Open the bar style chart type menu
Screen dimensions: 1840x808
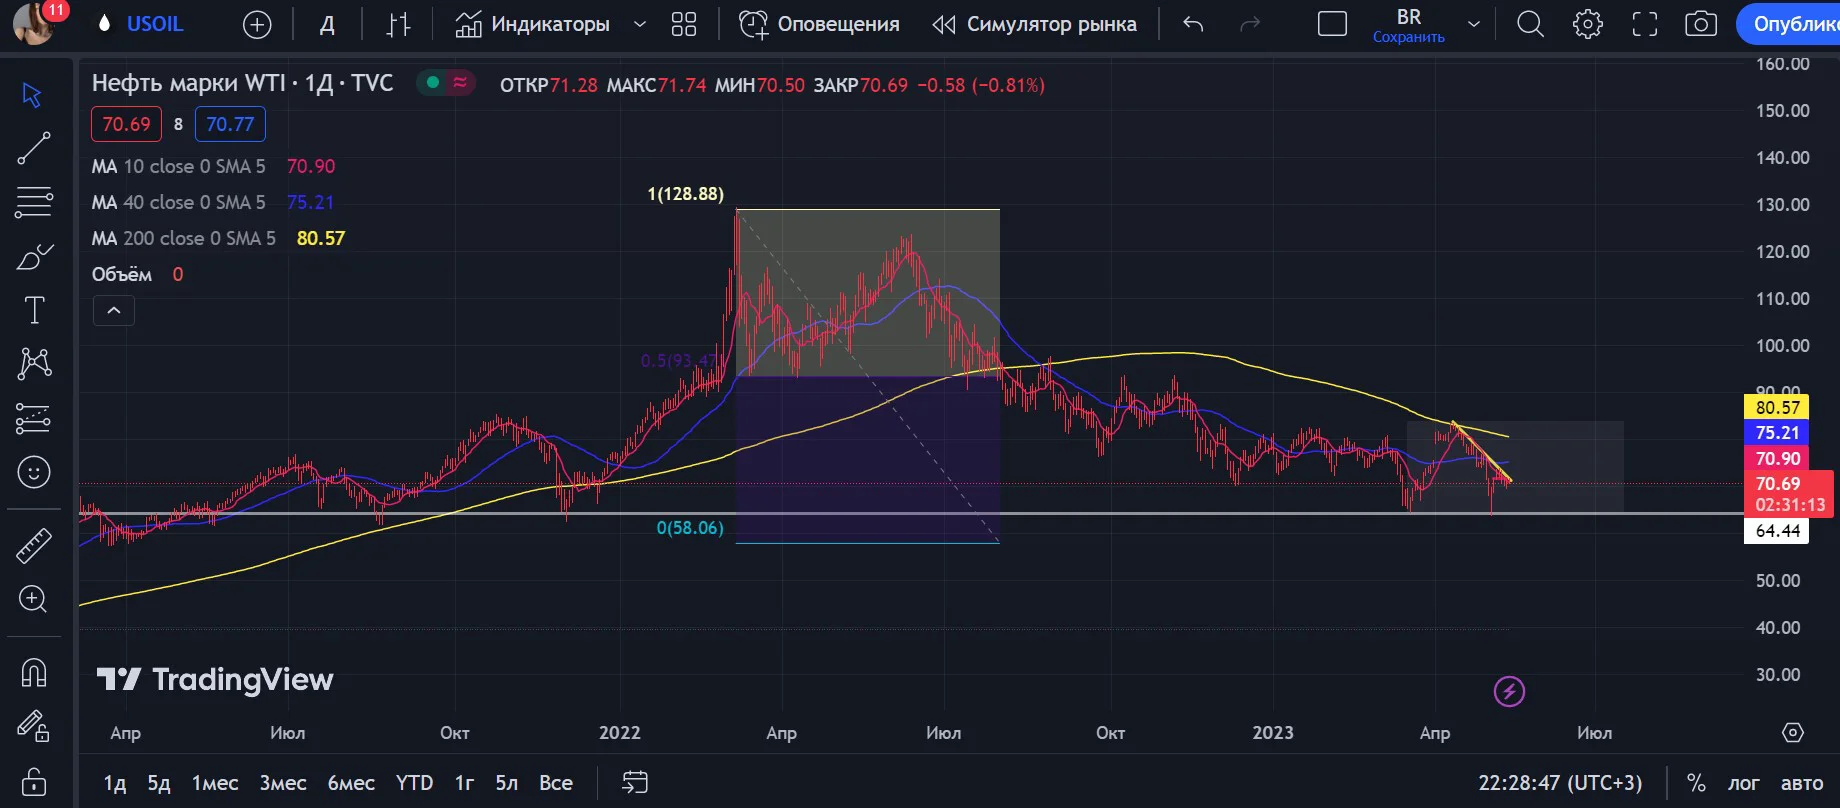(x=398, y=25)
